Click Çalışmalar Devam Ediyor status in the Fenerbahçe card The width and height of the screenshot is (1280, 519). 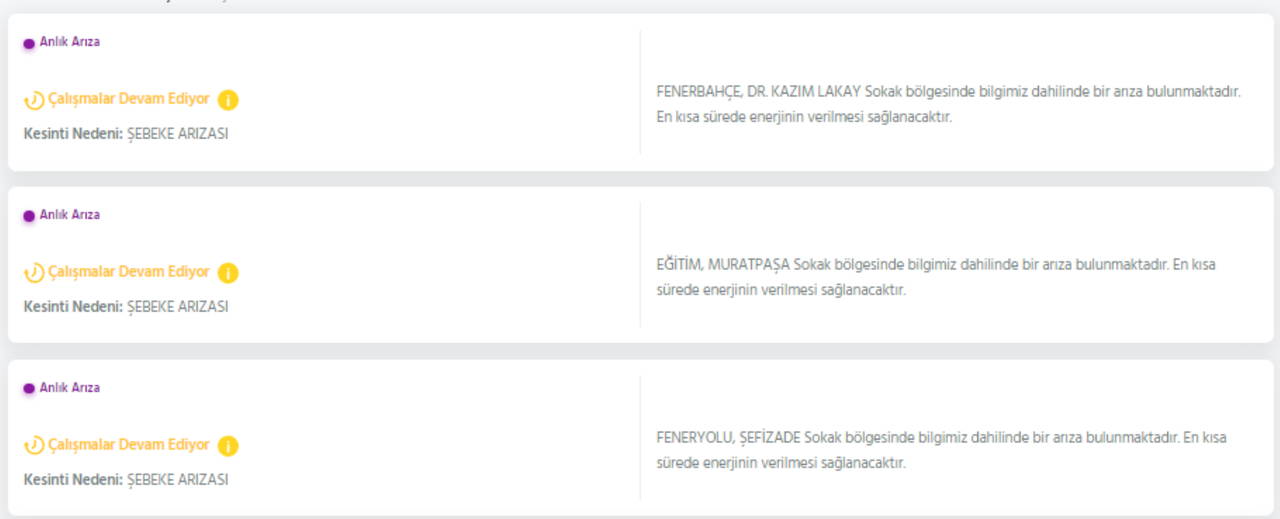pos(129,99)
